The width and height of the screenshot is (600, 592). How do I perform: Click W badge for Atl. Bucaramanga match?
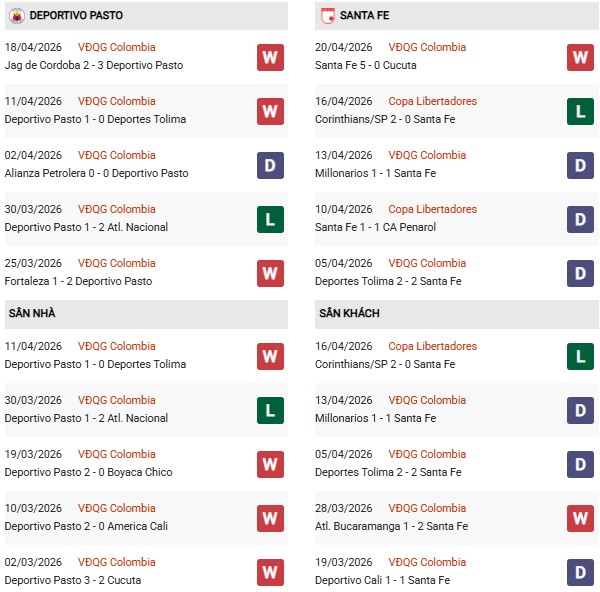(x=580, y=518)
